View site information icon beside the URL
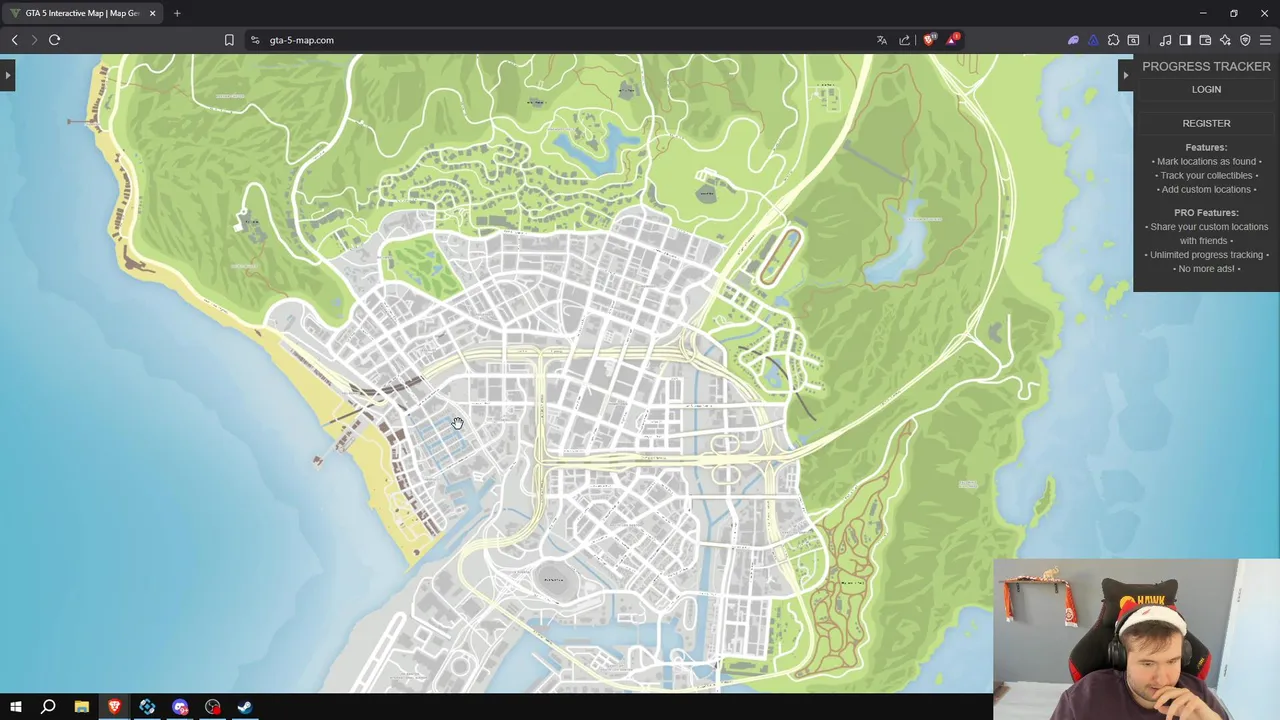The height and width of the screenshot is (720, 1280). click(255, 40)
